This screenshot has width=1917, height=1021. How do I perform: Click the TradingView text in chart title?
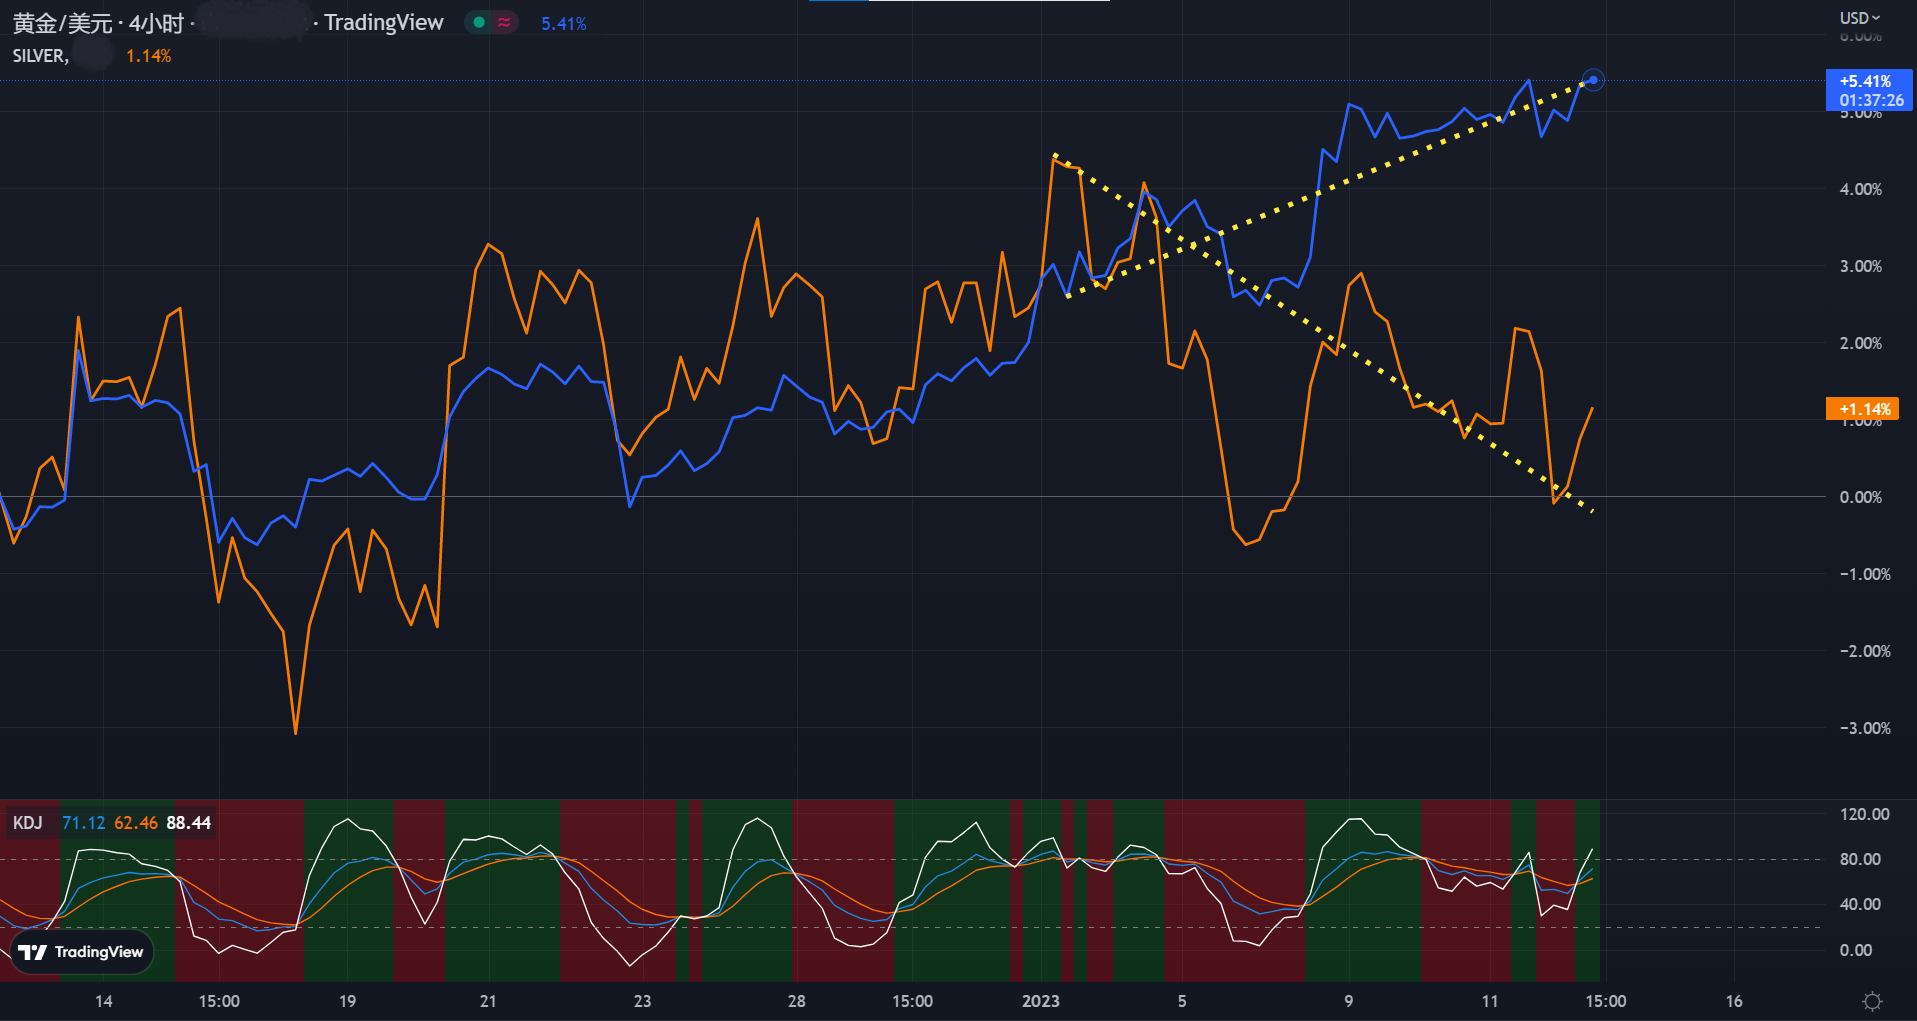pos(384,23)
